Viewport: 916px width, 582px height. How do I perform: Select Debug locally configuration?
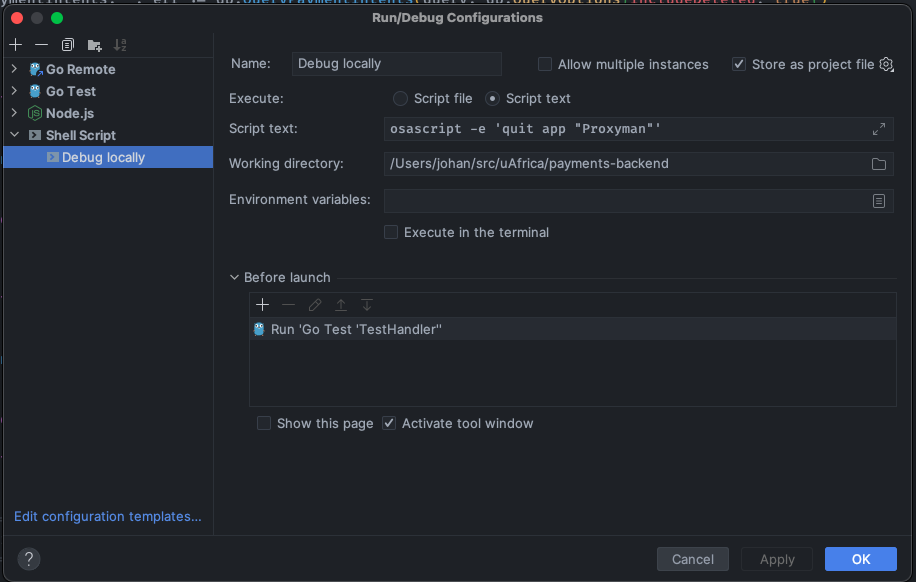tap(108, 157)
